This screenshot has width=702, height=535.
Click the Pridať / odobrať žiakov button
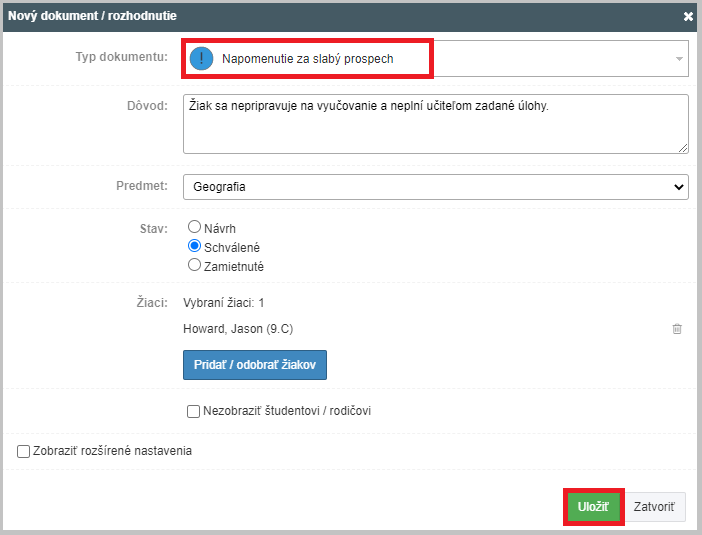point(255,365)
